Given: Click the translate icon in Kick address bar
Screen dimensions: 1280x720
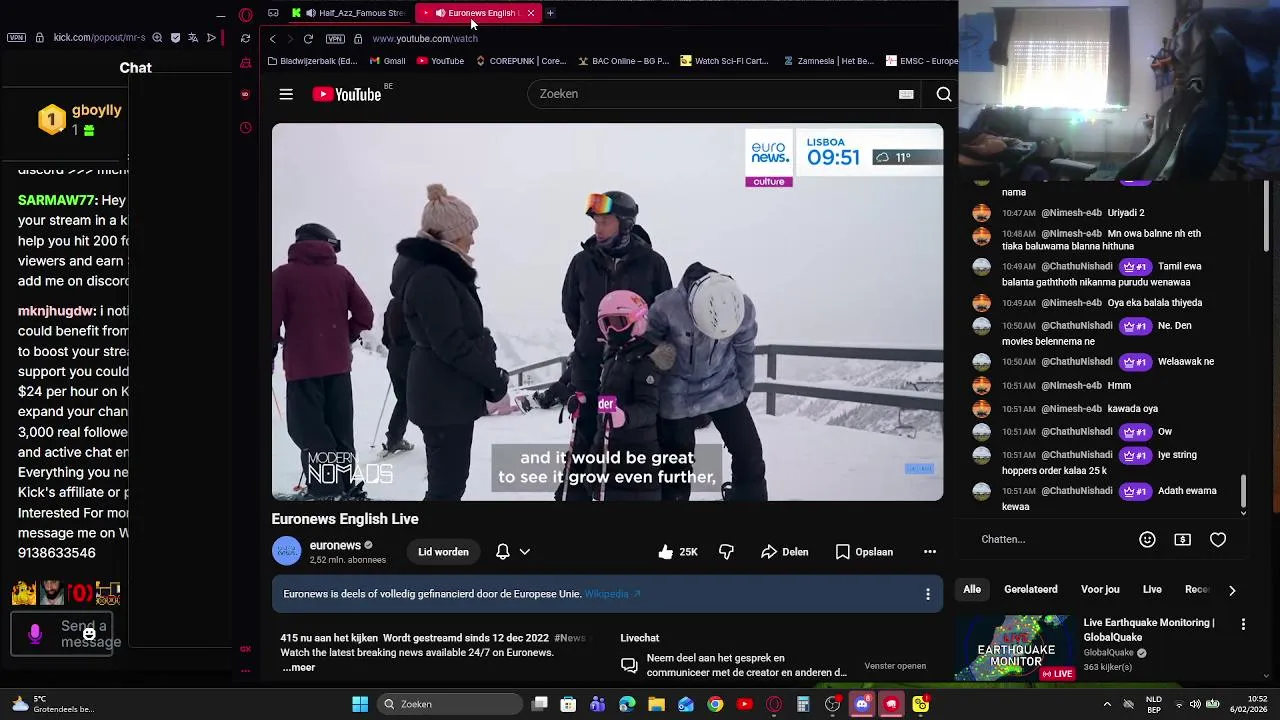Looking at the screenshot, I should point(194,38).
